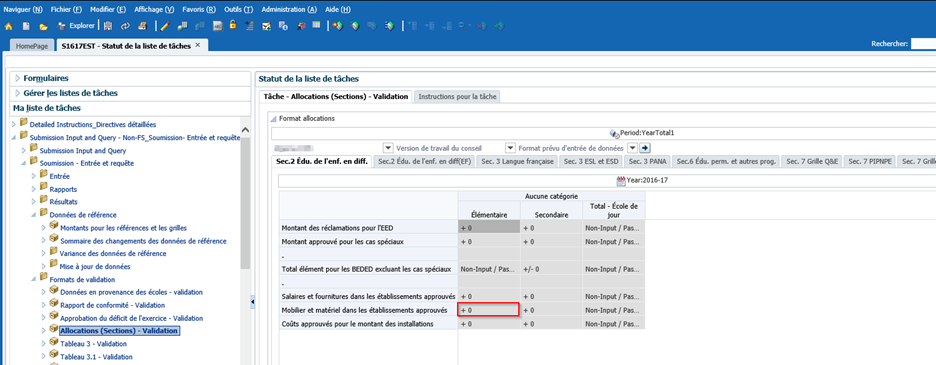Click cube icon beside Sommaire des changements
This screenshot has height=365, width=936.
(x=54, y=239)
